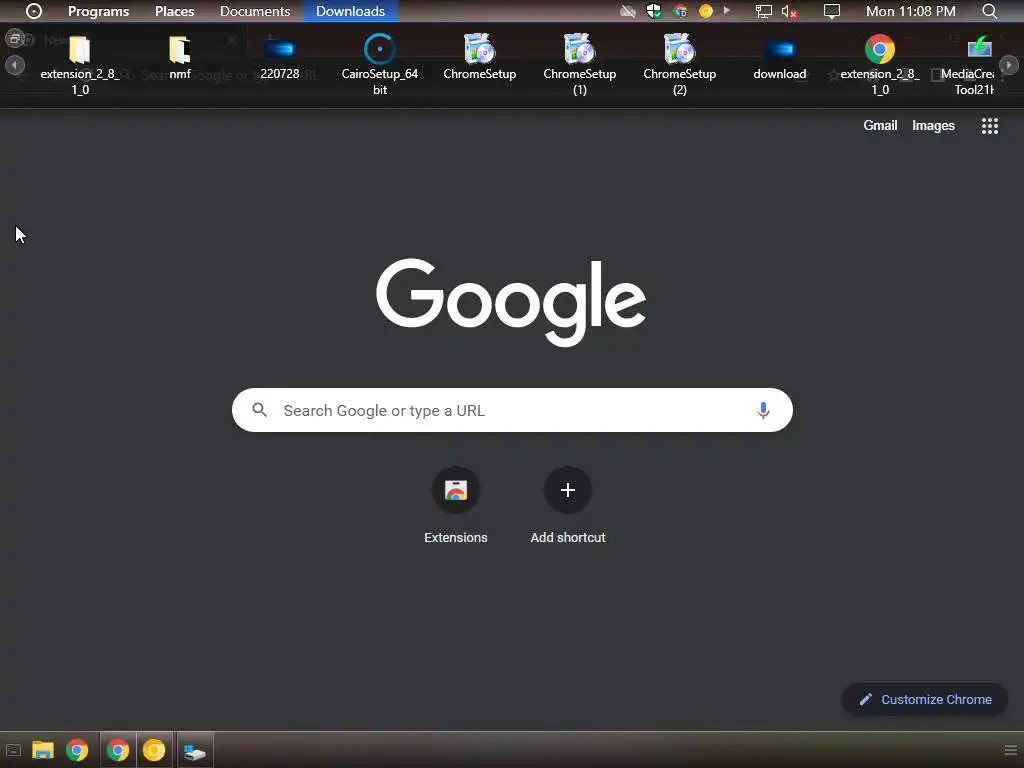Viewport: 1024px width, 768px height.
Task: Click the muted volume speaker icon
Action: (790, 11)
